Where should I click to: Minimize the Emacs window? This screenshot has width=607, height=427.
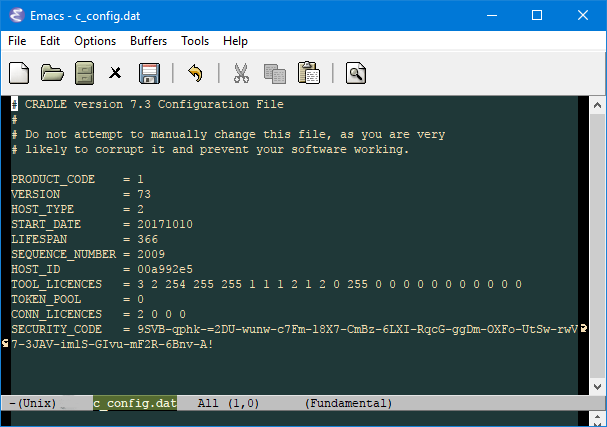pos(492,15)
